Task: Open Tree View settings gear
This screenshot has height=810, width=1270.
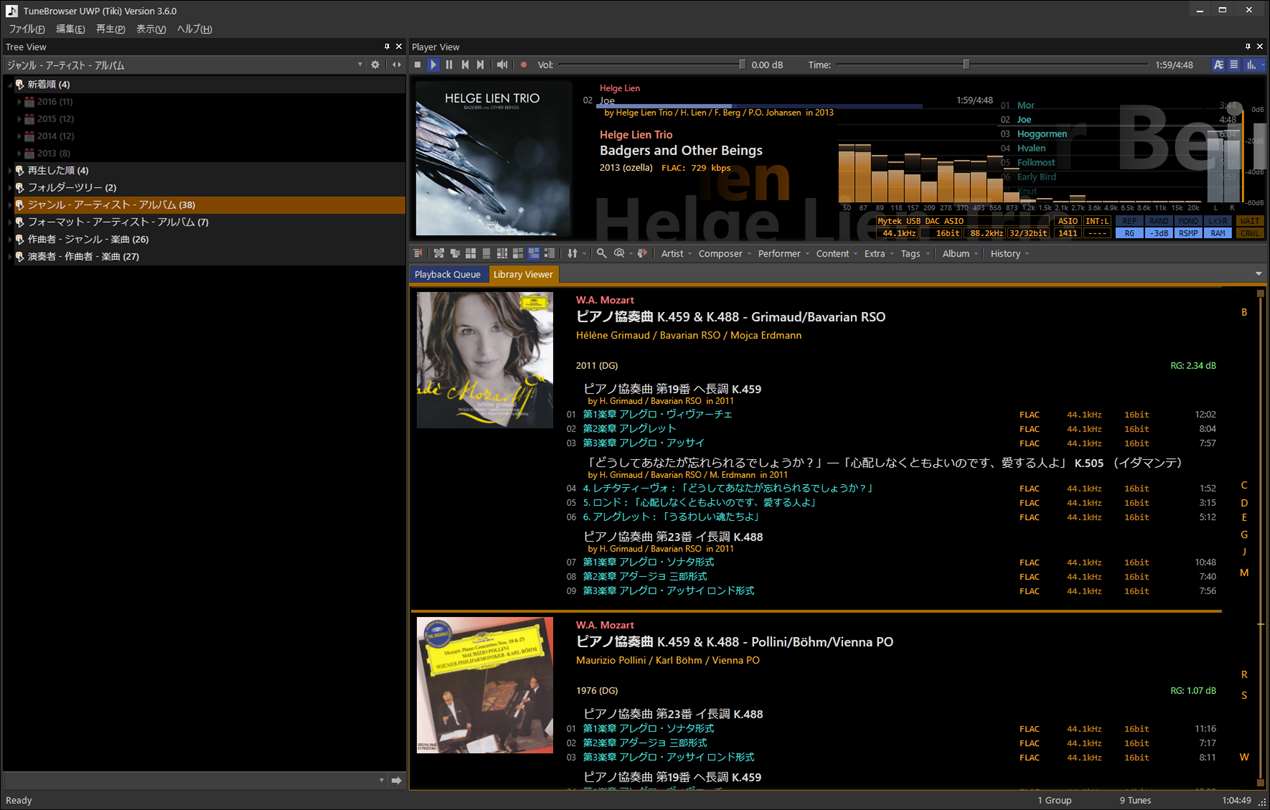Action: point(376,65)
